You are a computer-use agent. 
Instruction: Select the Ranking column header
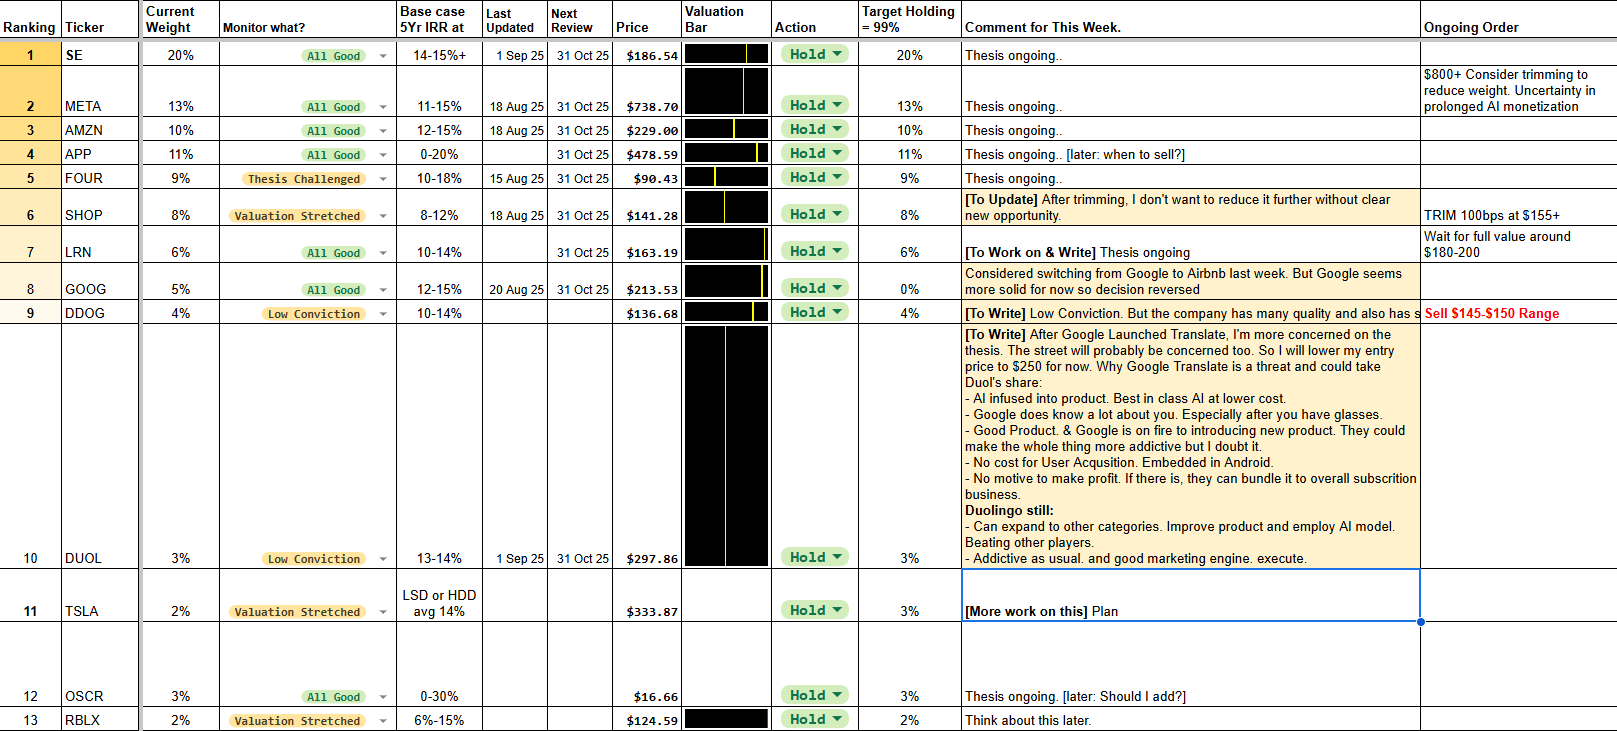tap(30, 20)
